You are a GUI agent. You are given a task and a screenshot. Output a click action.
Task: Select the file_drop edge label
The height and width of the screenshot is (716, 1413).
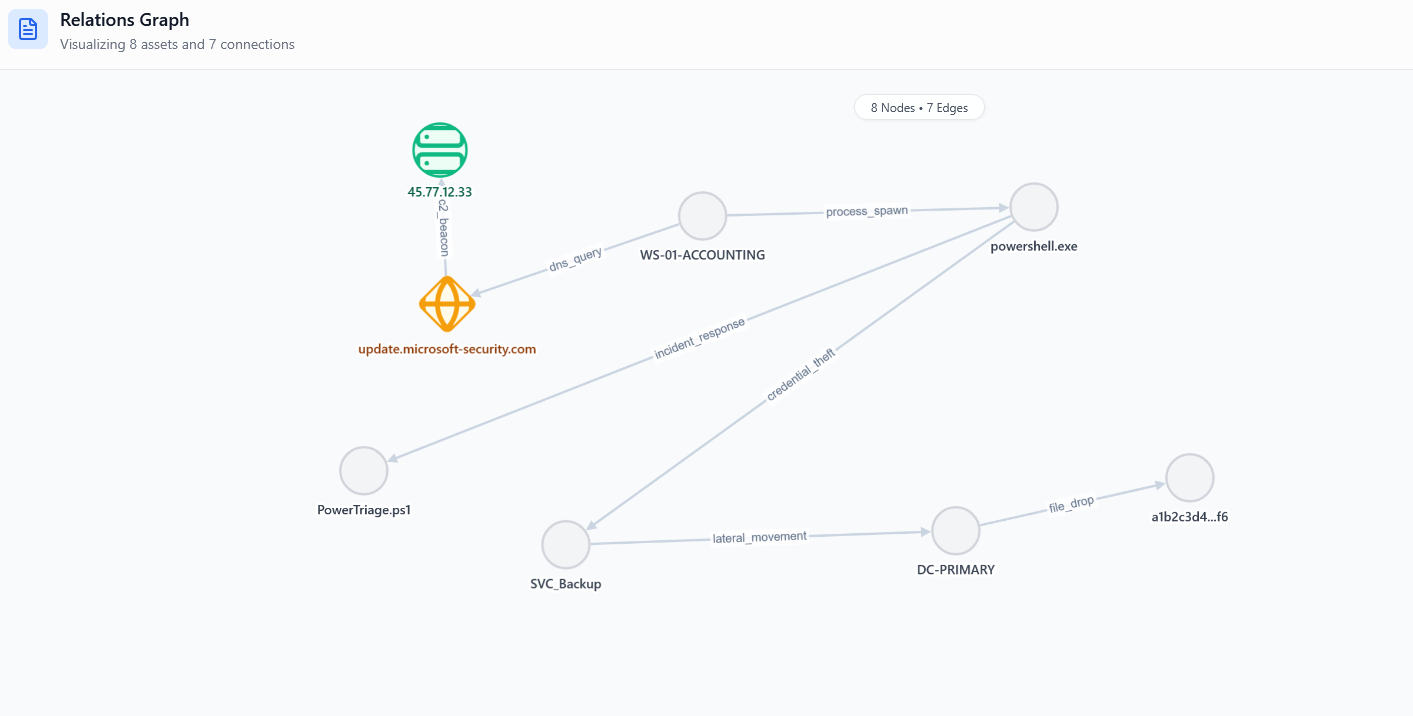coord(1071,503)
